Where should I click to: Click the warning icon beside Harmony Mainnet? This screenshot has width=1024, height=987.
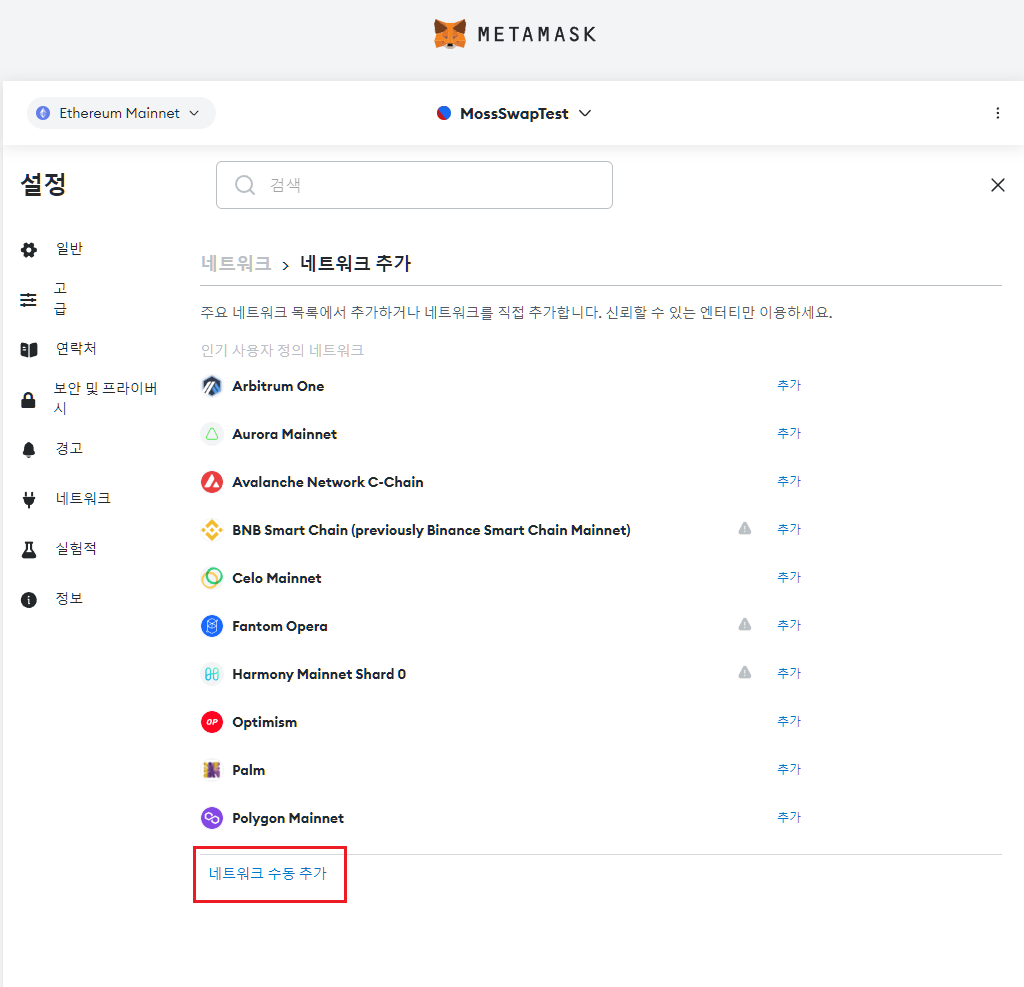744,672
